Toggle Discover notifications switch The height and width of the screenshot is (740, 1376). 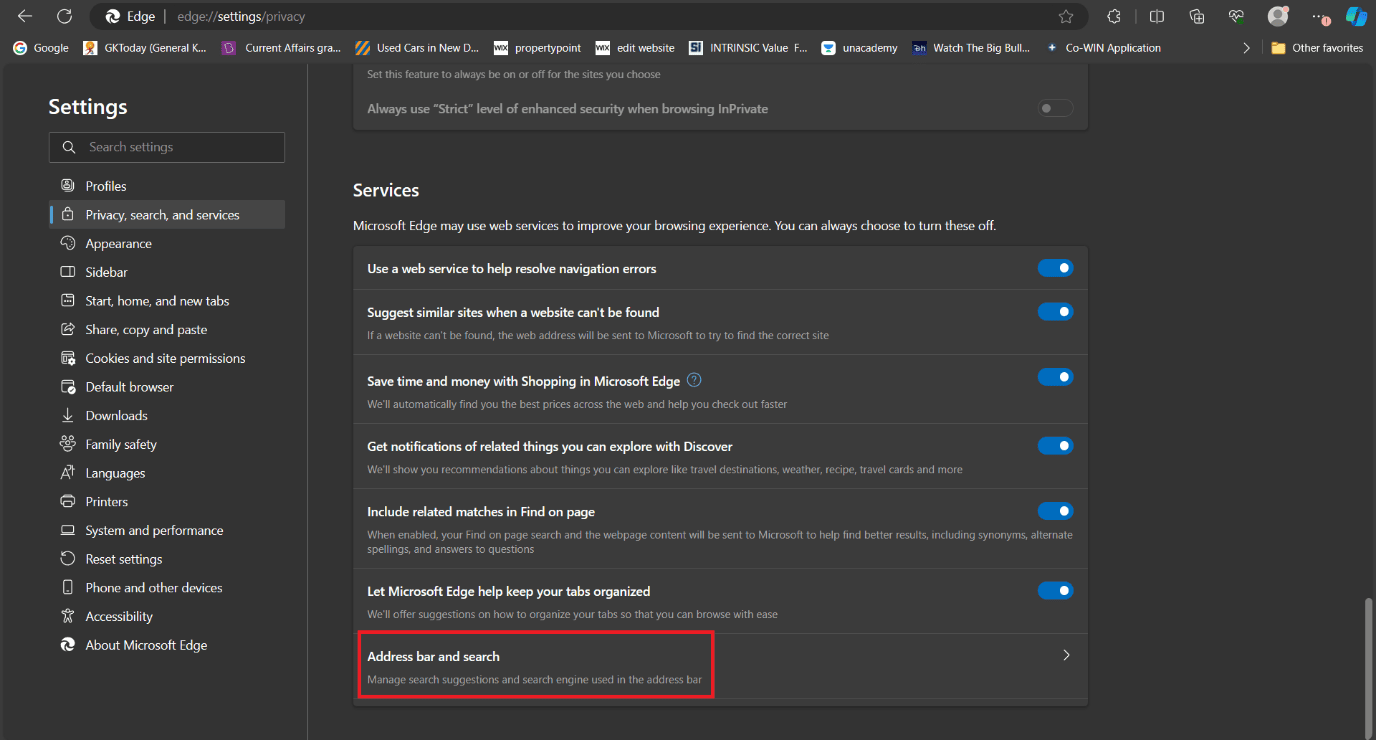(1055, 446)
